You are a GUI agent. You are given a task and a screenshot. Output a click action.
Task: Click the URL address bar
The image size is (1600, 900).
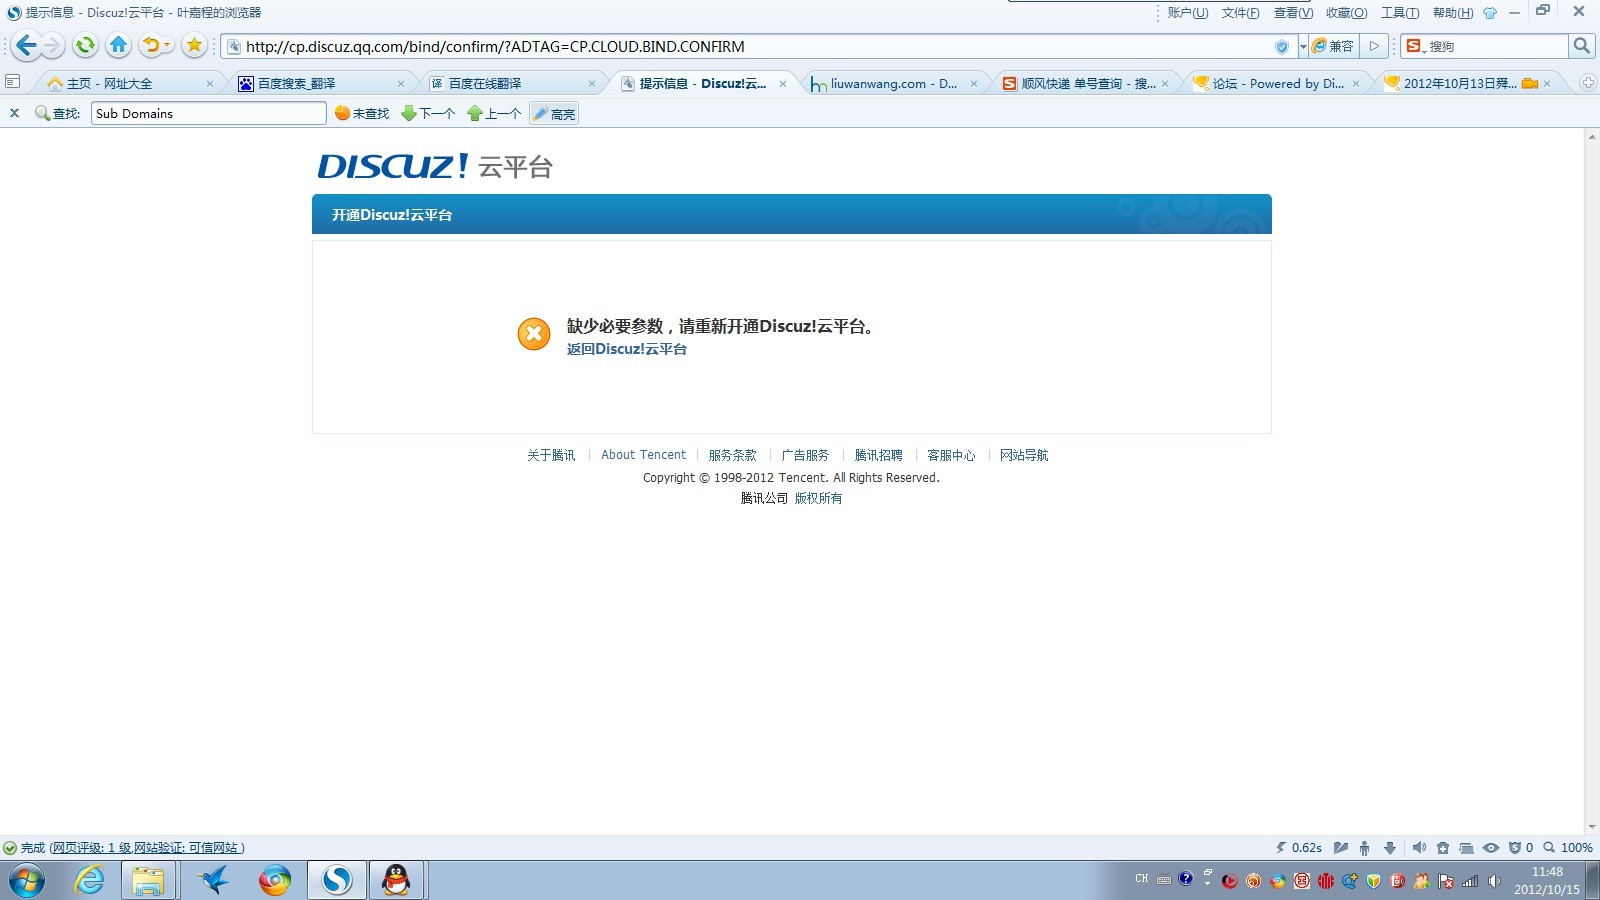tap(758, 46)
